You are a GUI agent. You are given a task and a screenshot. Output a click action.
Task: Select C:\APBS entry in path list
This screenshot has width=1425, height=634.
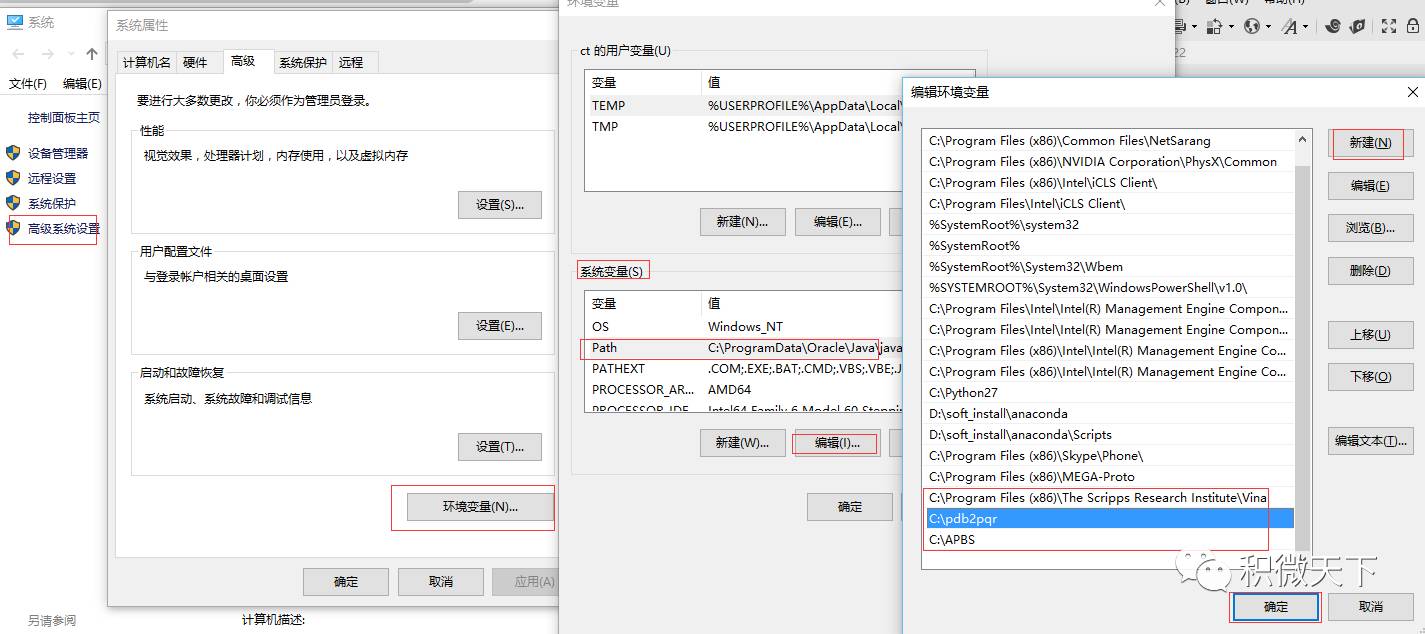coord(1109,540)
